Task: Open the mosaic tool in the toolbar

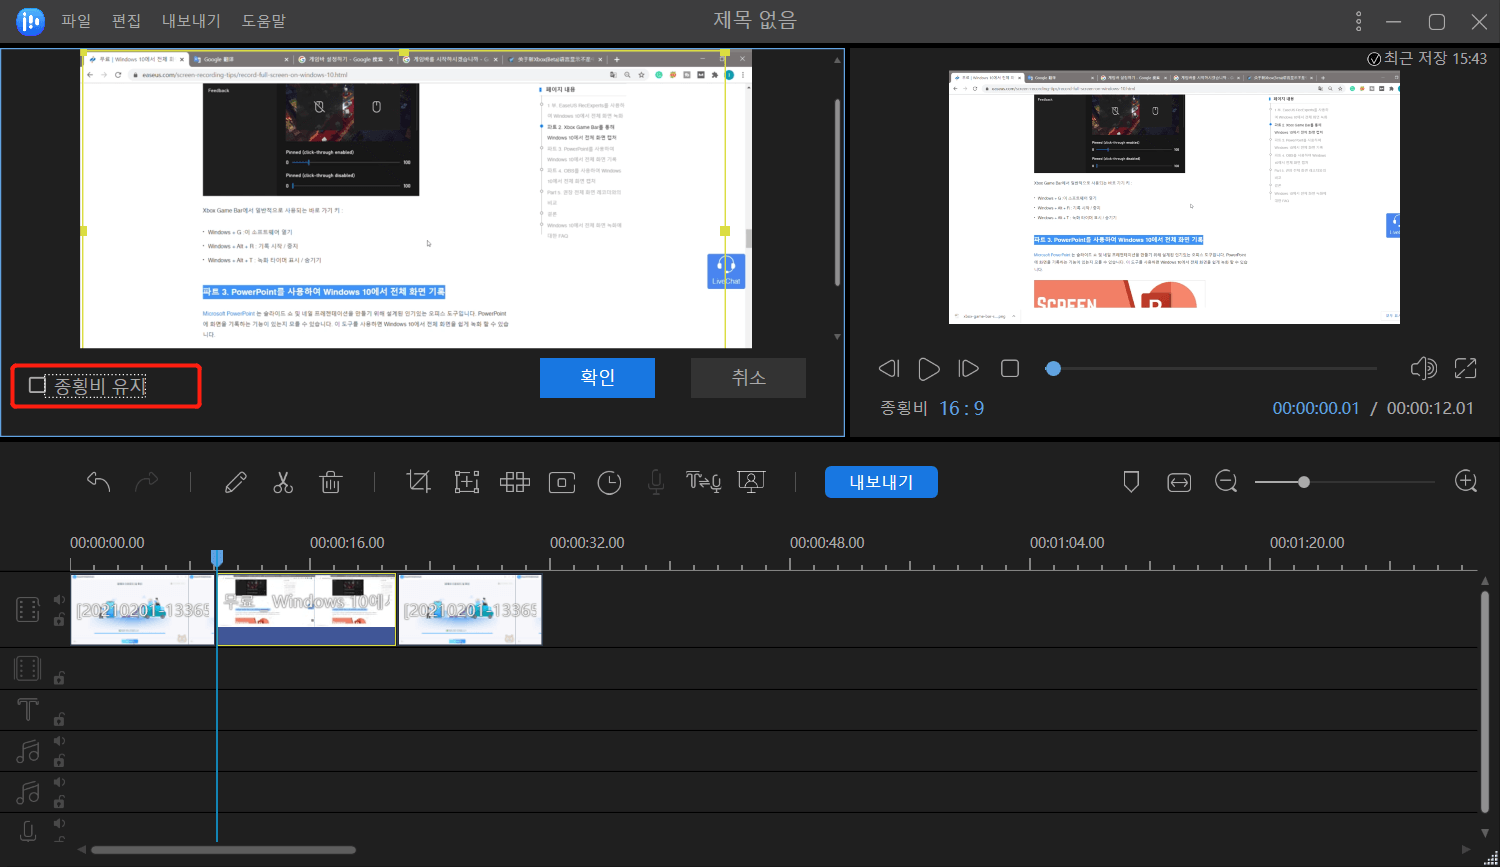Action: point(515,482)
